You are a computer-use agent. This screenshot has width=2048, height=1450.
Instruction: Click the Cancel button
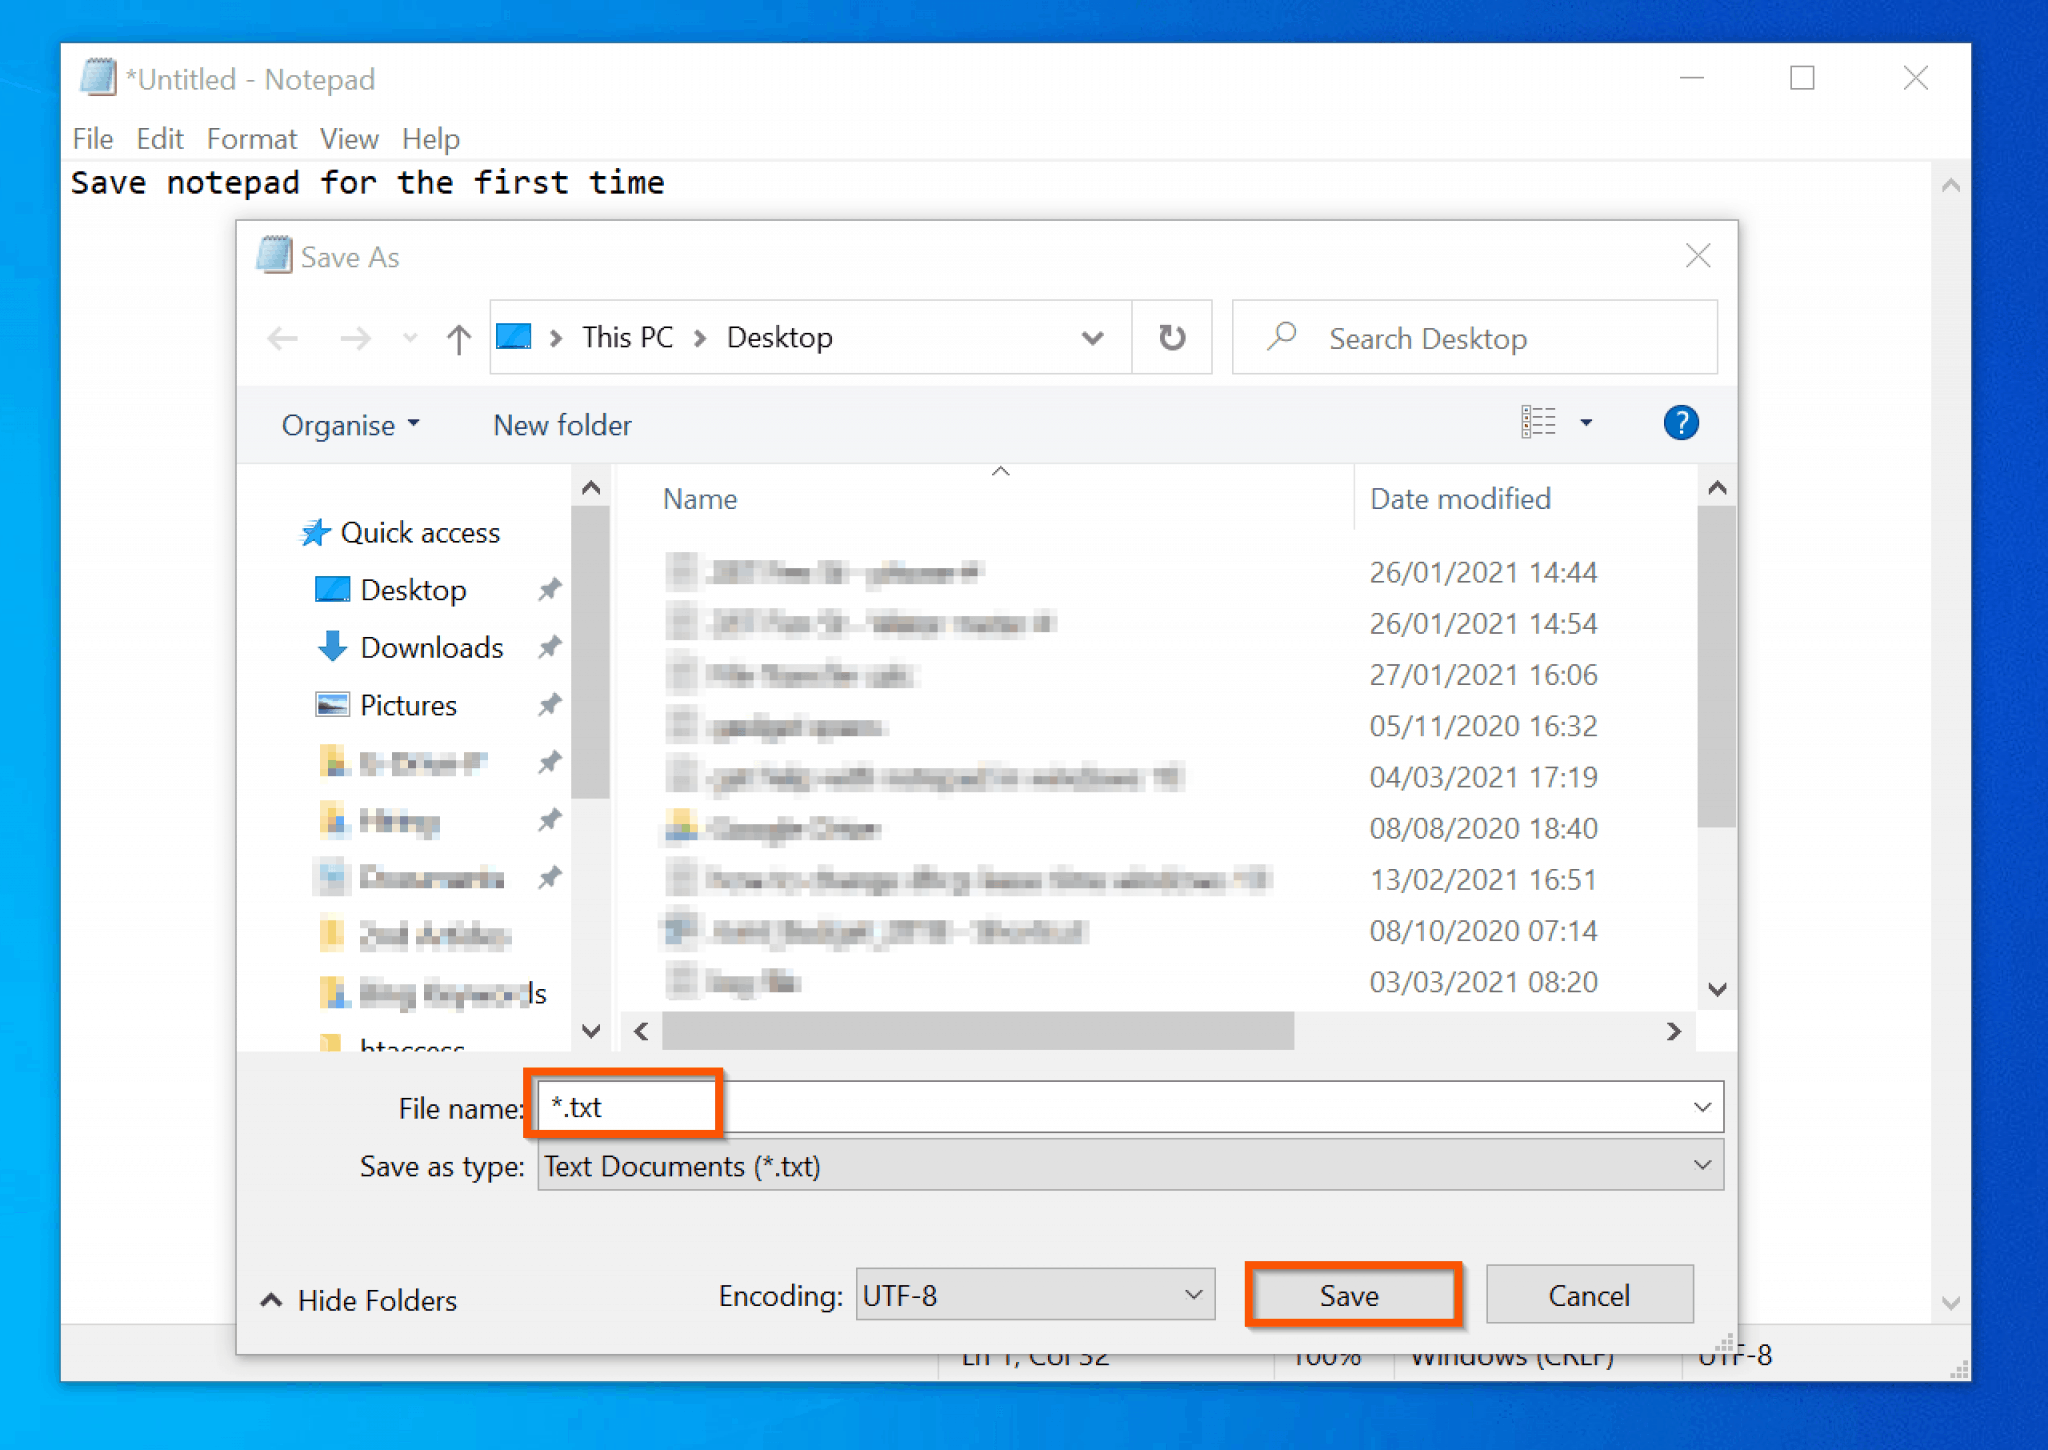pyautogui.click(x=1589, y=1296)
